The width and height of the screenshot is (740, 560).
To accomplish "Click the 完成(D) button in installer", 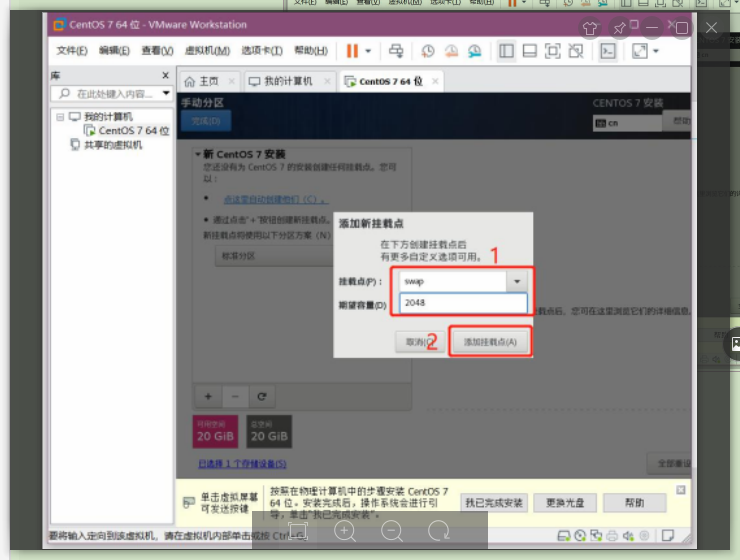I will pos(206,121).
